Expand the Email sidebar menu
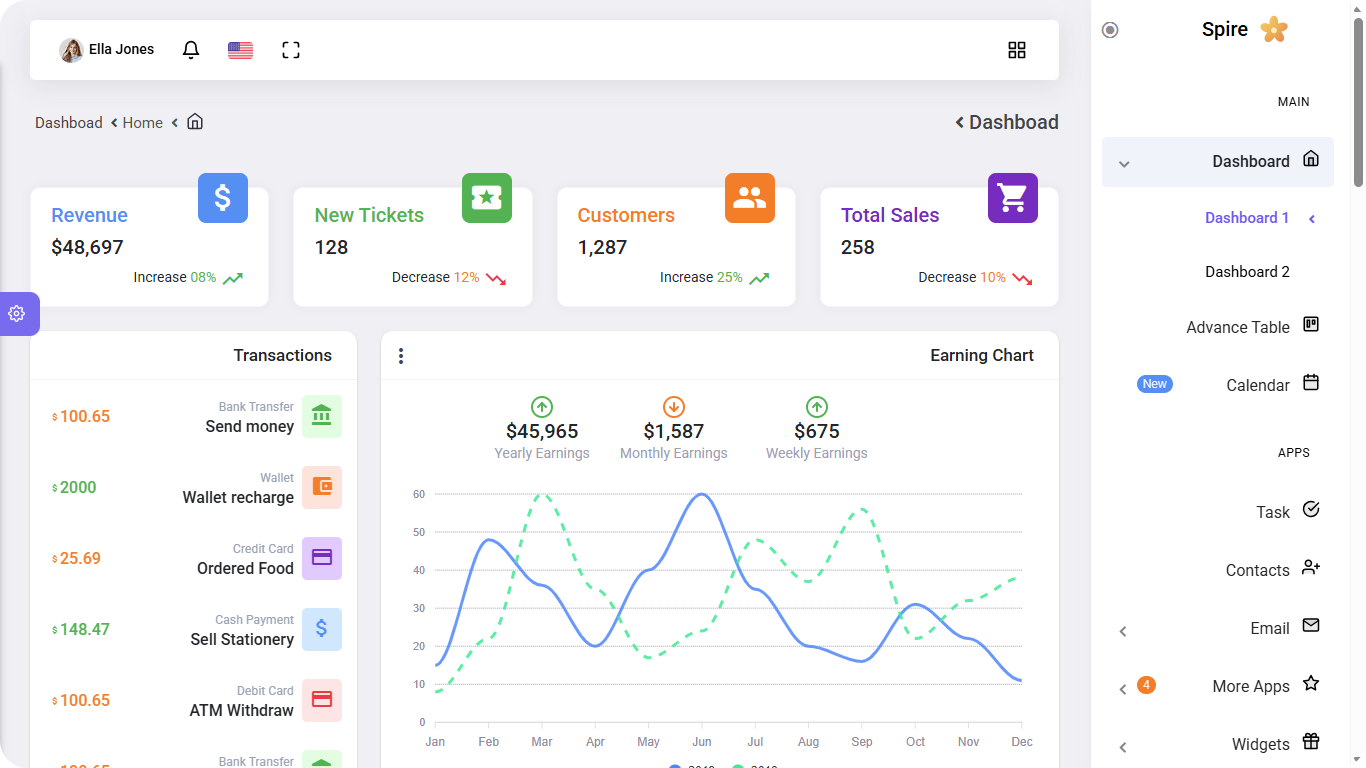1366x768 pixels. point(1218,628)
